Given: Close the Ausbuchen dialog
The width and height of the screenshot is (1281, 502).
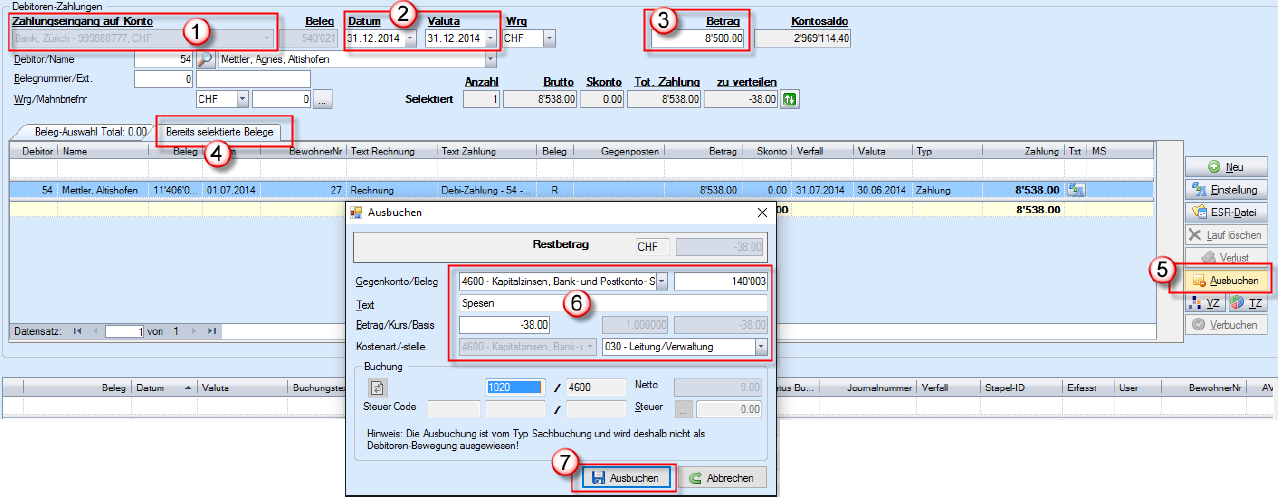Looking at the screenshot, I should click(764, 213).
